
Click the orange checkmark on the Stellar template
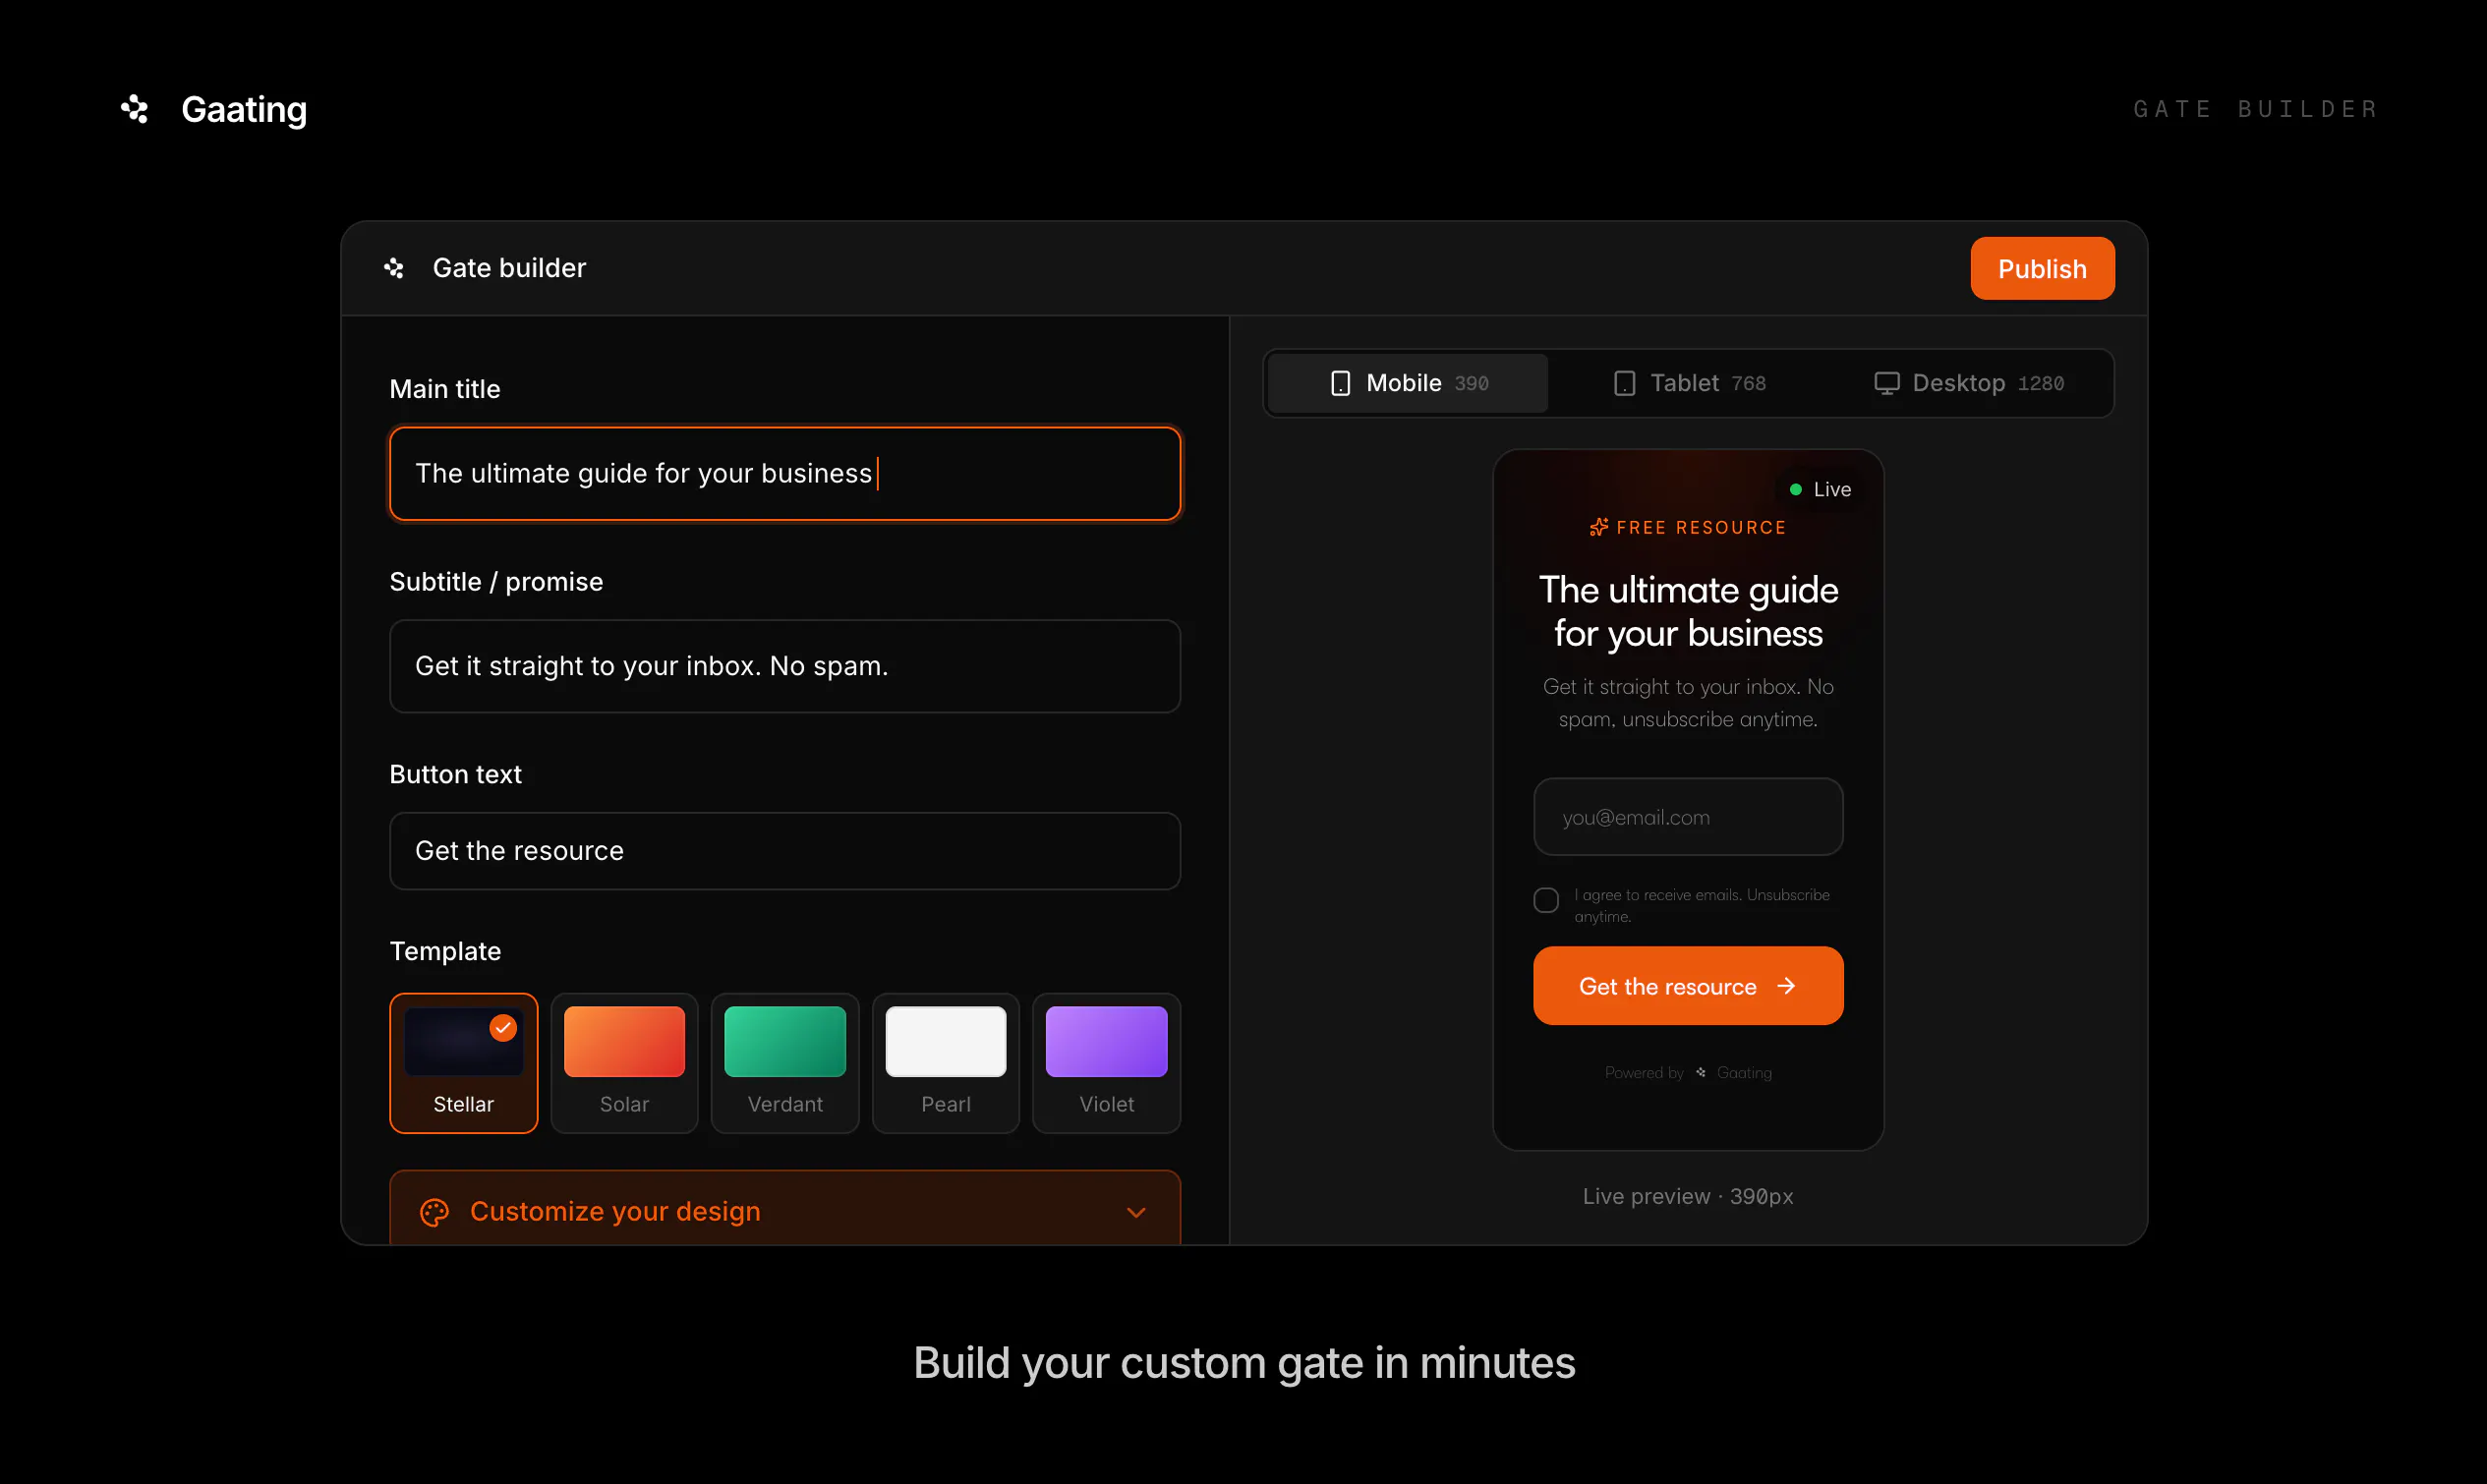[503, 1027]
